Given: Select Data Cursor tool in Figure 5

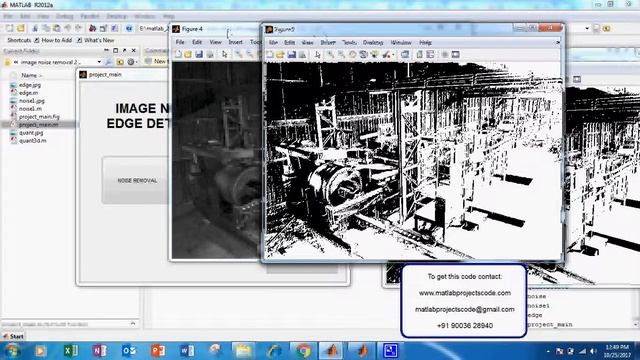Looking at the screenshot, I should [374, 54].
